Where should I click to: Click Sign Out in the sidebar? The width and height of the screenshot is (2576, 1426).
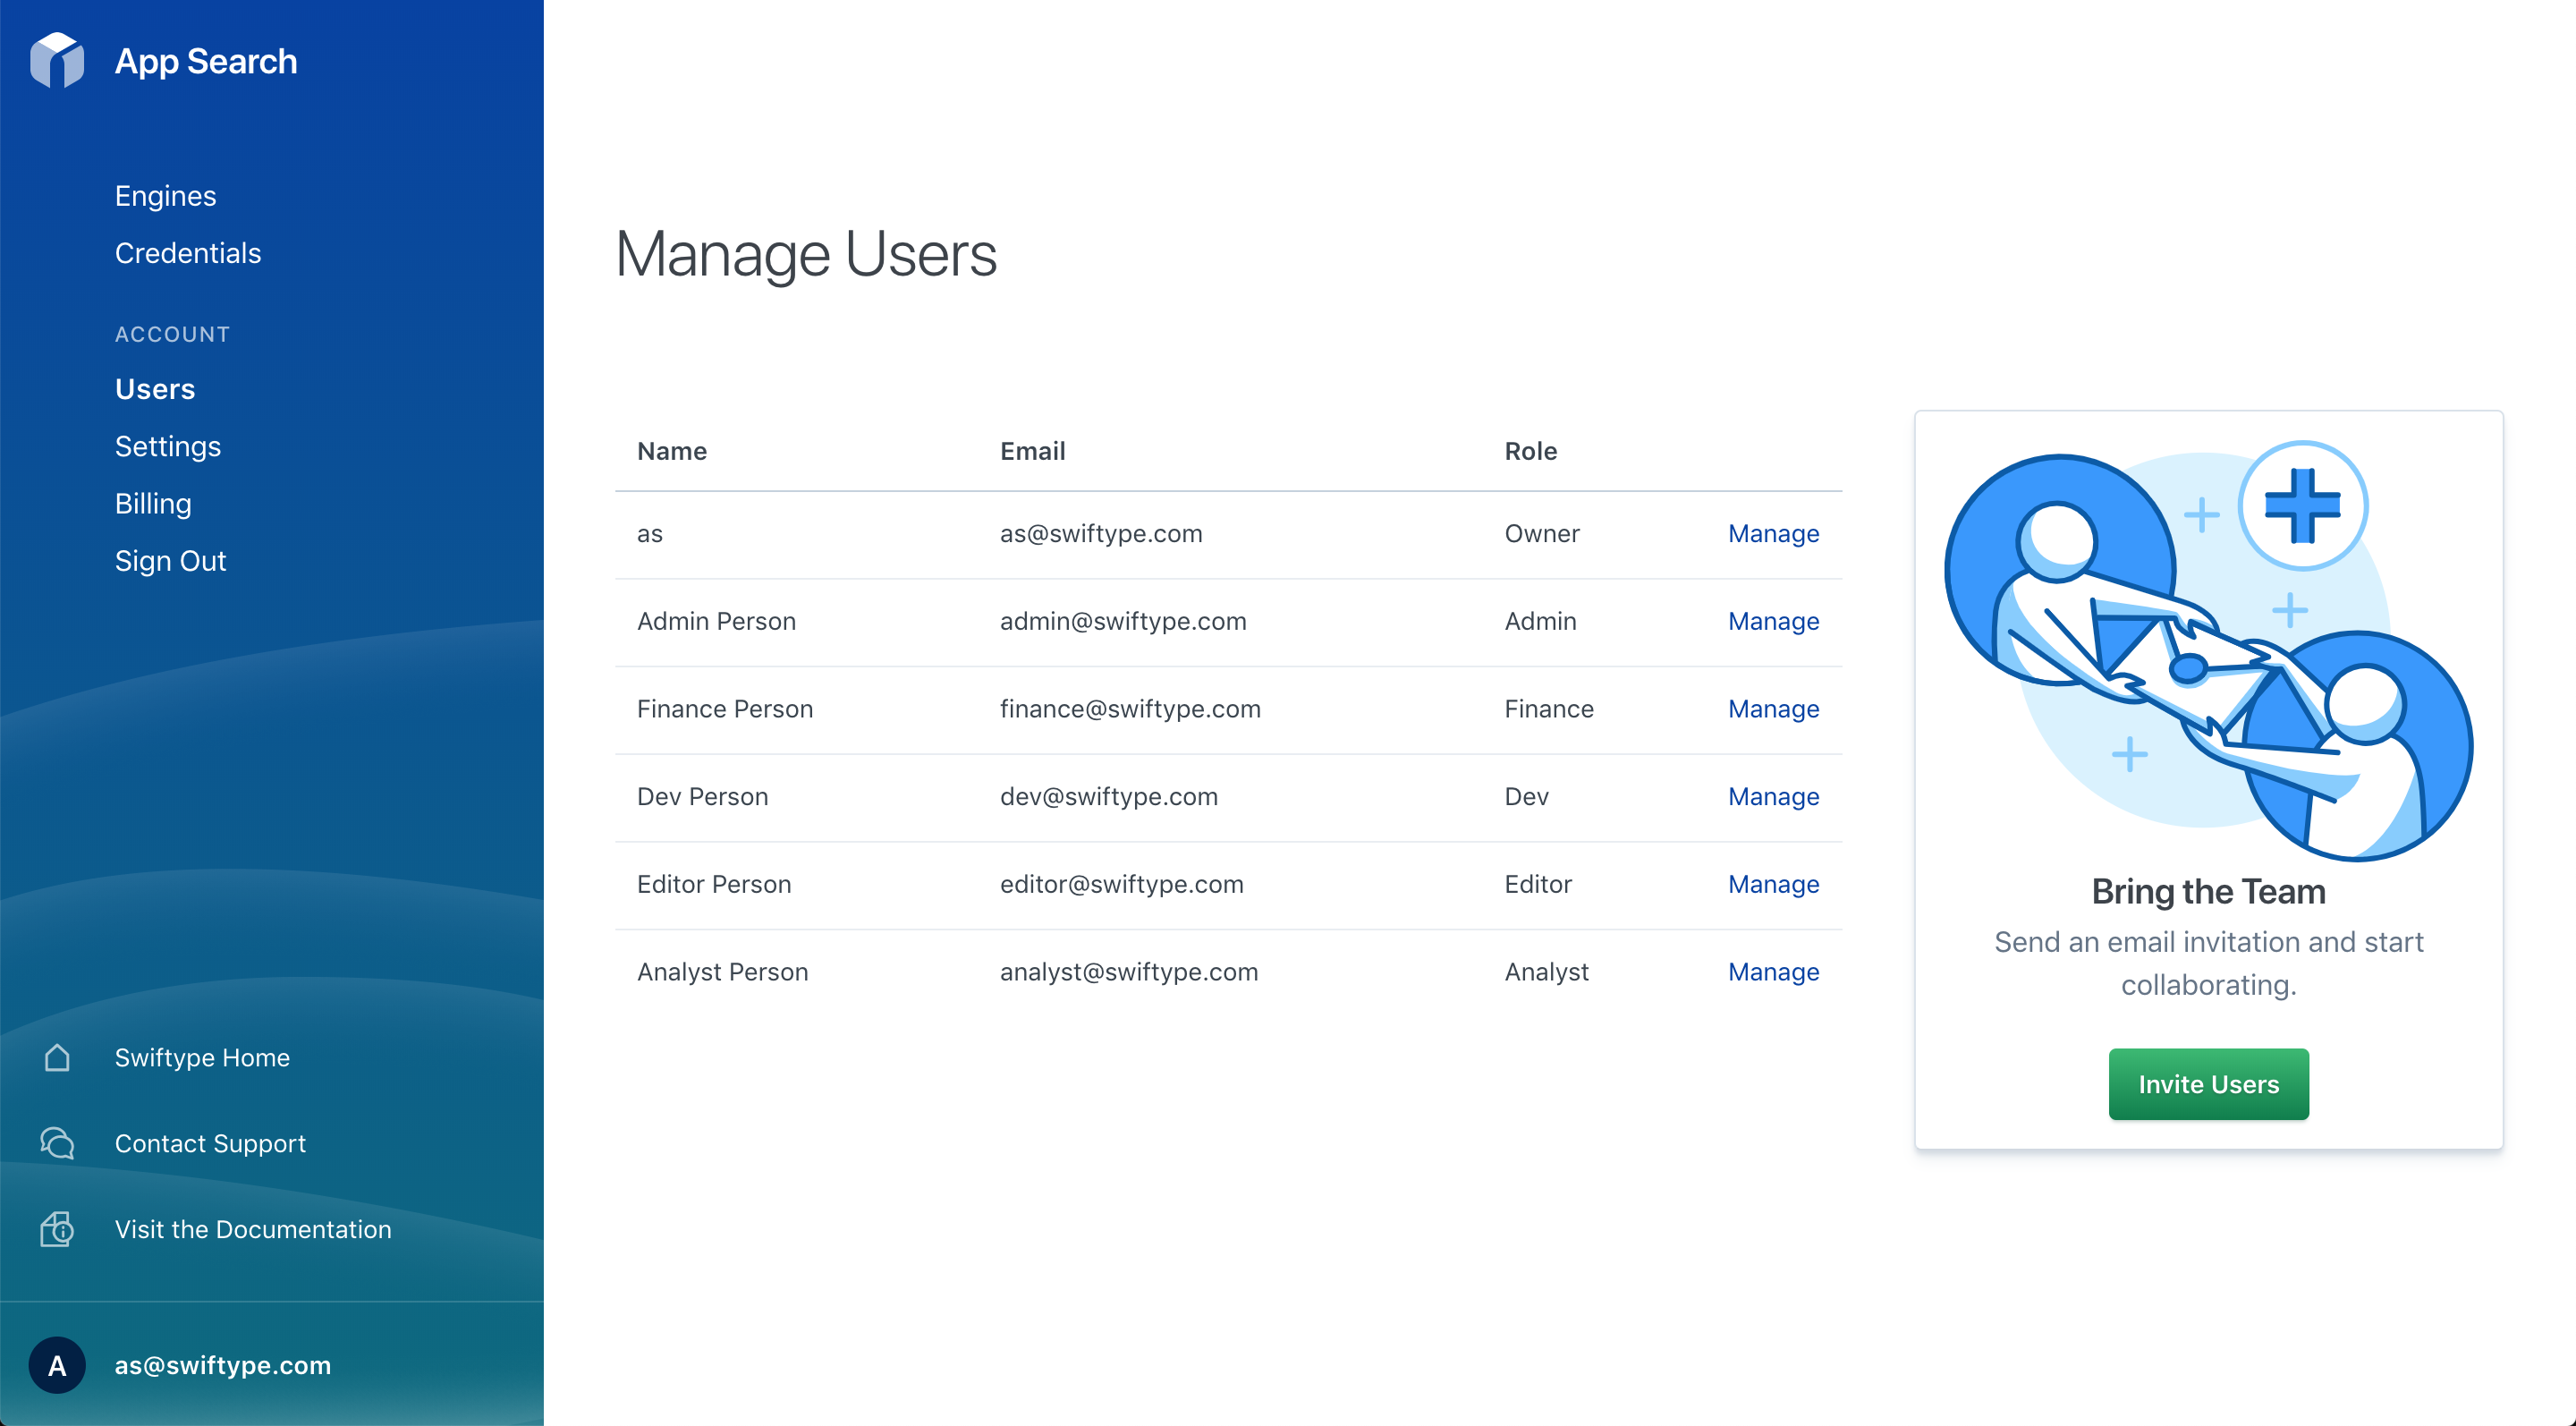(170, 560)
